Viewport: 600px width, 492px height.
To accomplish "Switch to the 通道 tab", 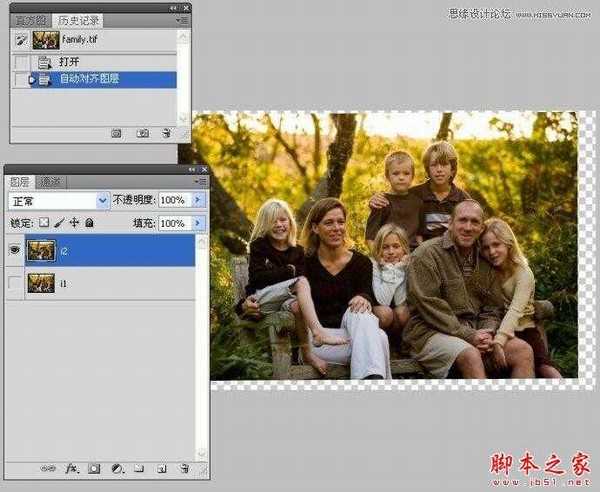I will (x=50, y=182).
